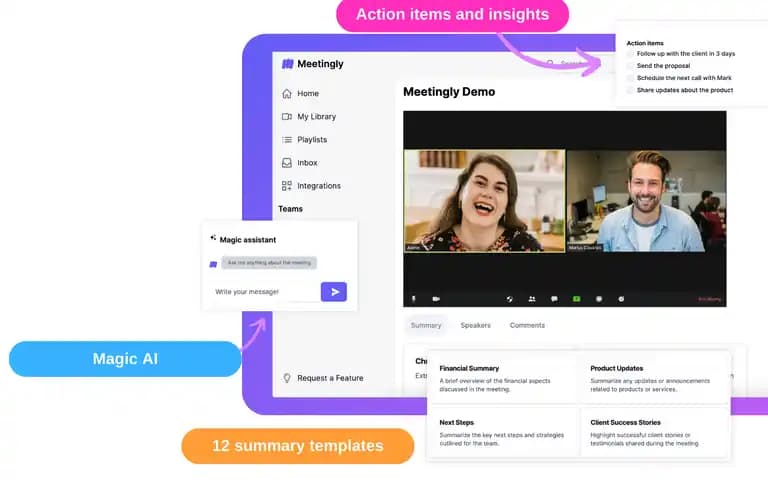The height and width of the screenshot is (480, 768).
Task: Click the reactions icon in the video toolbar
Action: [621, 299]
